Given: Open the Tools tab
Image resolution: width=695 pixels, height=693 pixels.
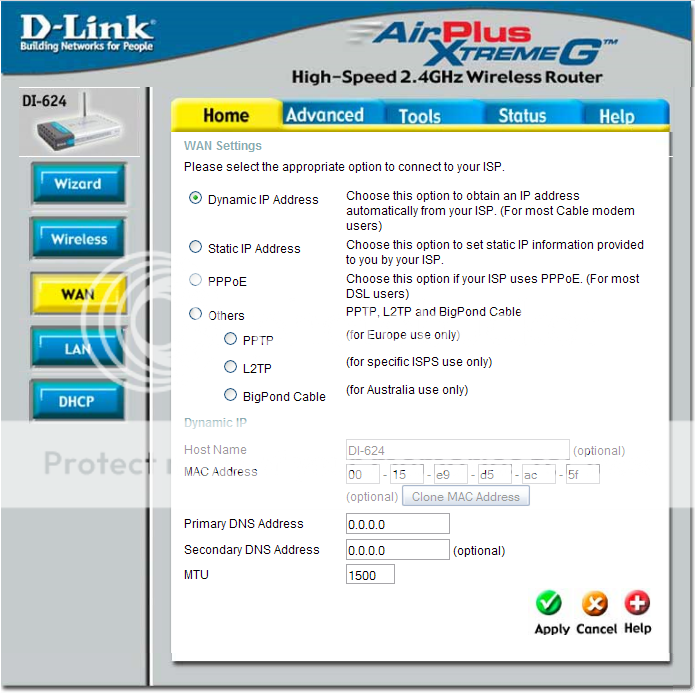Looking at the screenshot, I should 420,116.
